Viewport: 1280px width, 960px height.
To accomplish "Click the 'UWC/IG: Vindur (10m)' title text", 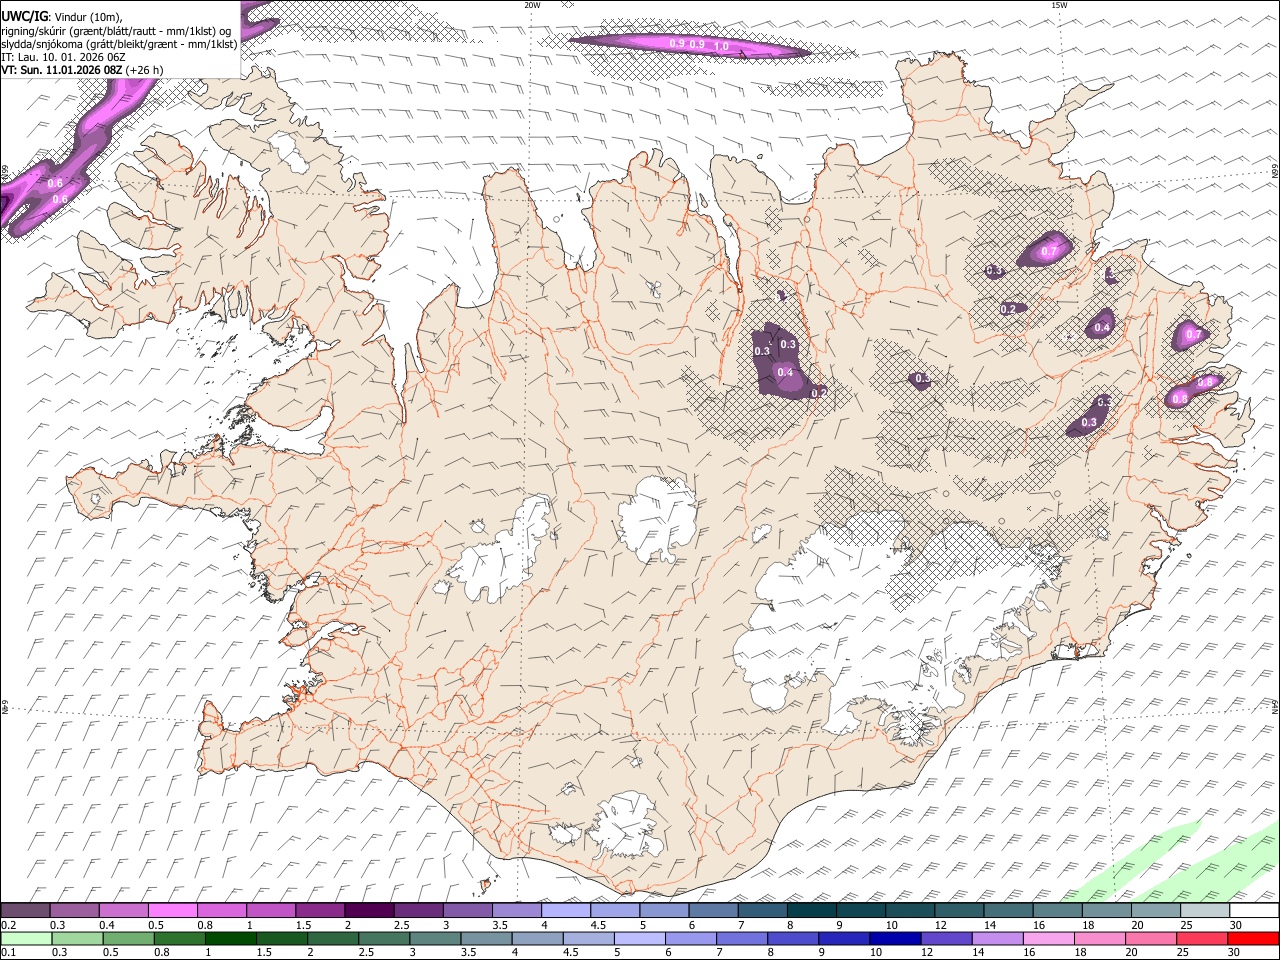I will pos(61,17).
